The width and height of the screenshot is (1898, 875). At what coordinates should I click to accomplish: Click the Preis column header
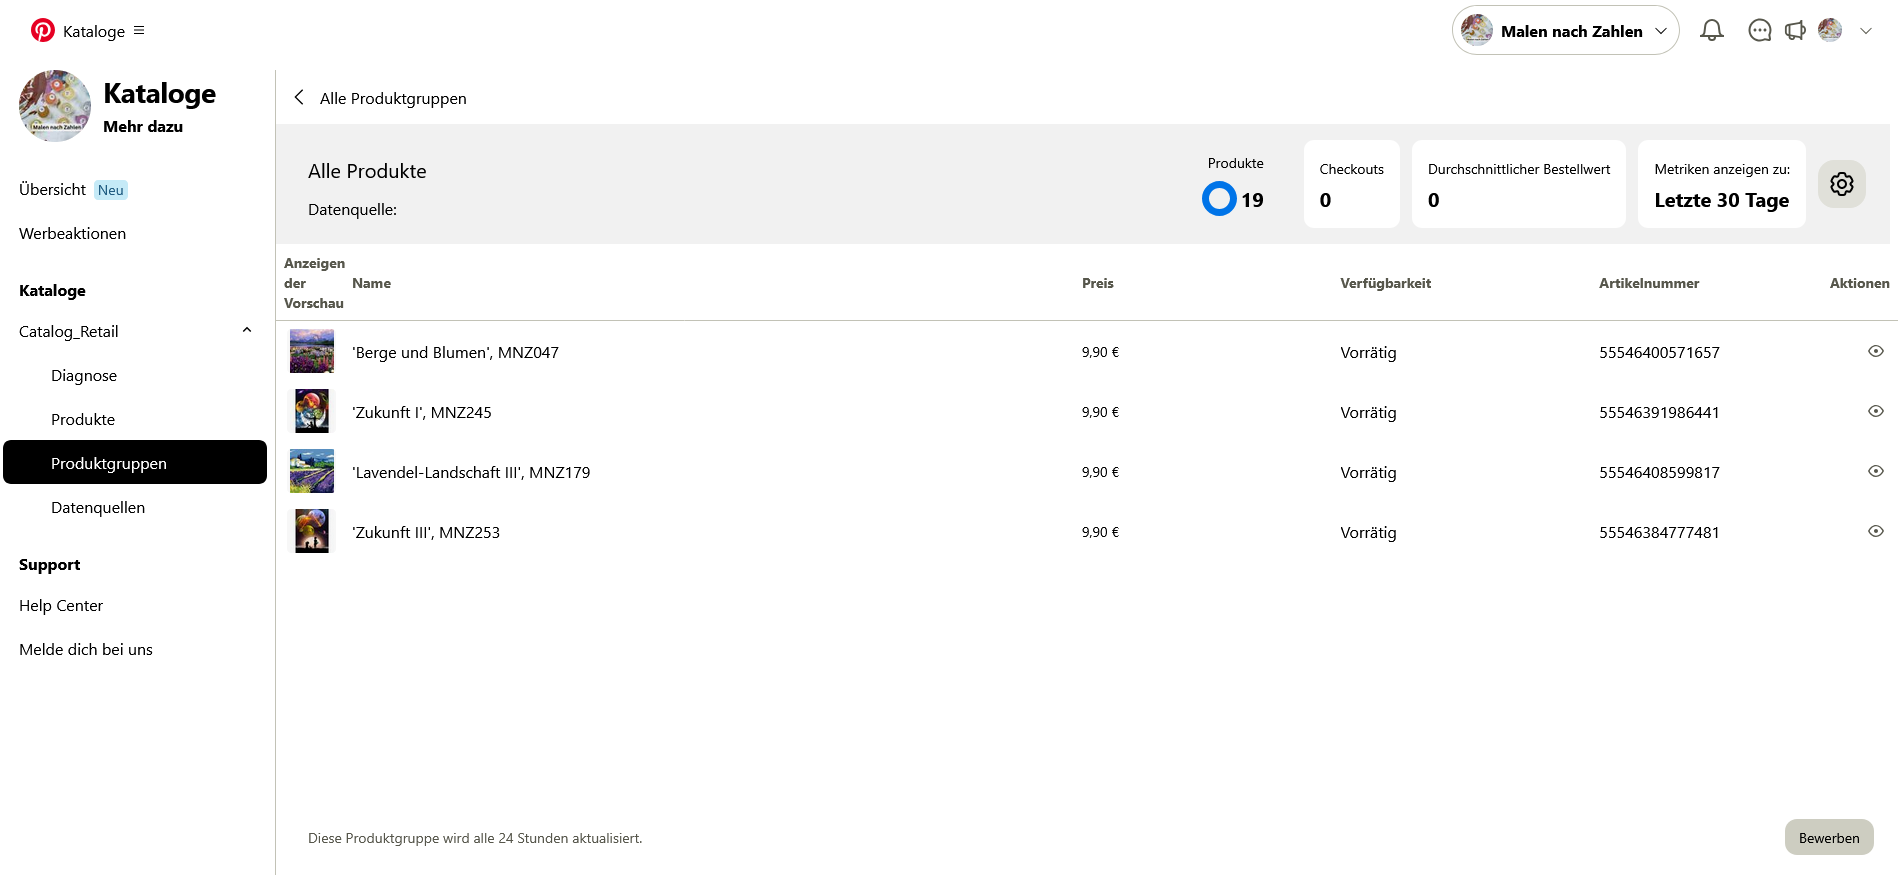click(x=1098, y=284)
